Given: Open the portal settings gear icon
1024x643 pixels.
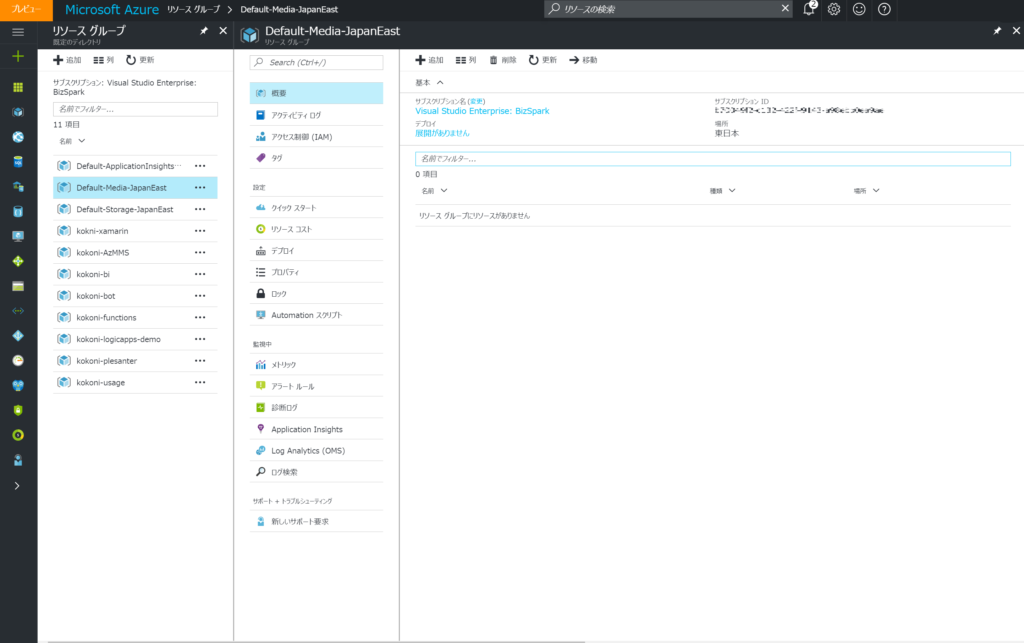Looking at the screenshot, I should [x=834, y=9].
